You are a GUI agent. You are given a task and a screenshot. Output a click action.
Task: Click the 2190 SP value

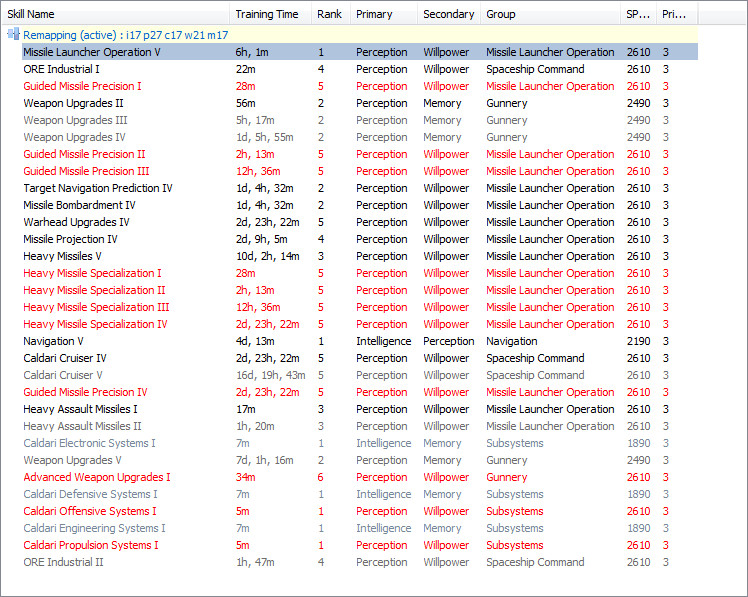click(x=638, y=342)
